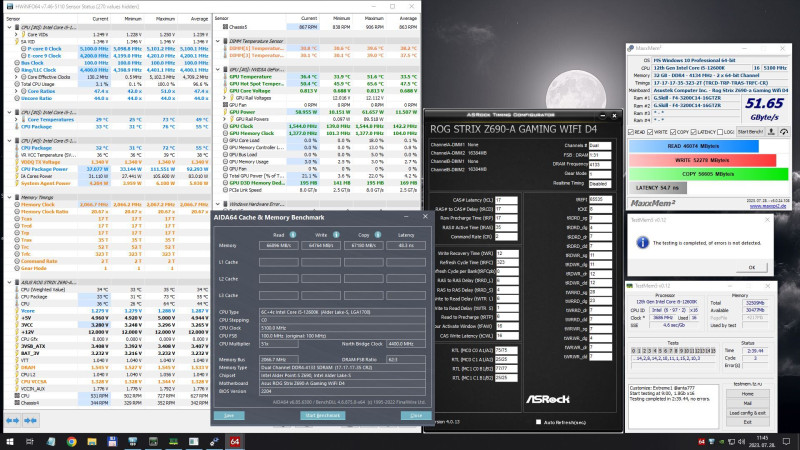Click CPU Package Power sensor icon
The width and height of the screenshot is (800, 450).
(17, 169)
